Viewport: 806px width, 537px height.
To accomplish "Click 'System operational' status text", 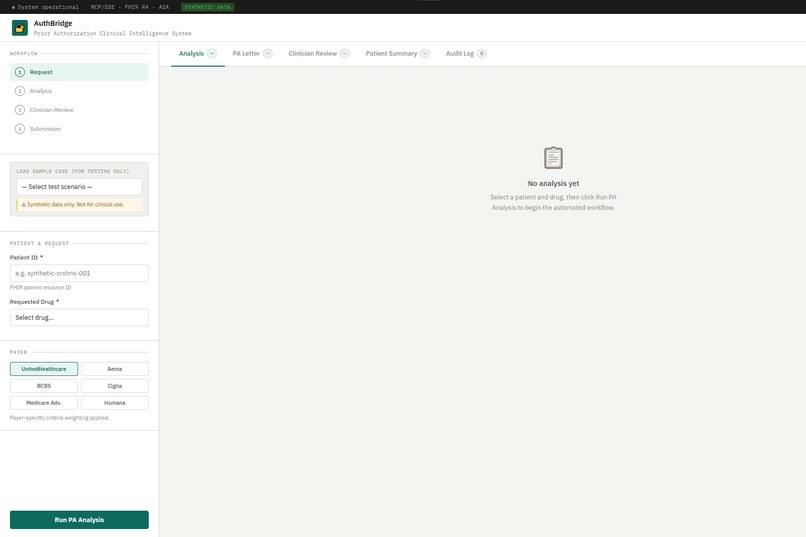I will pos(48,7).
